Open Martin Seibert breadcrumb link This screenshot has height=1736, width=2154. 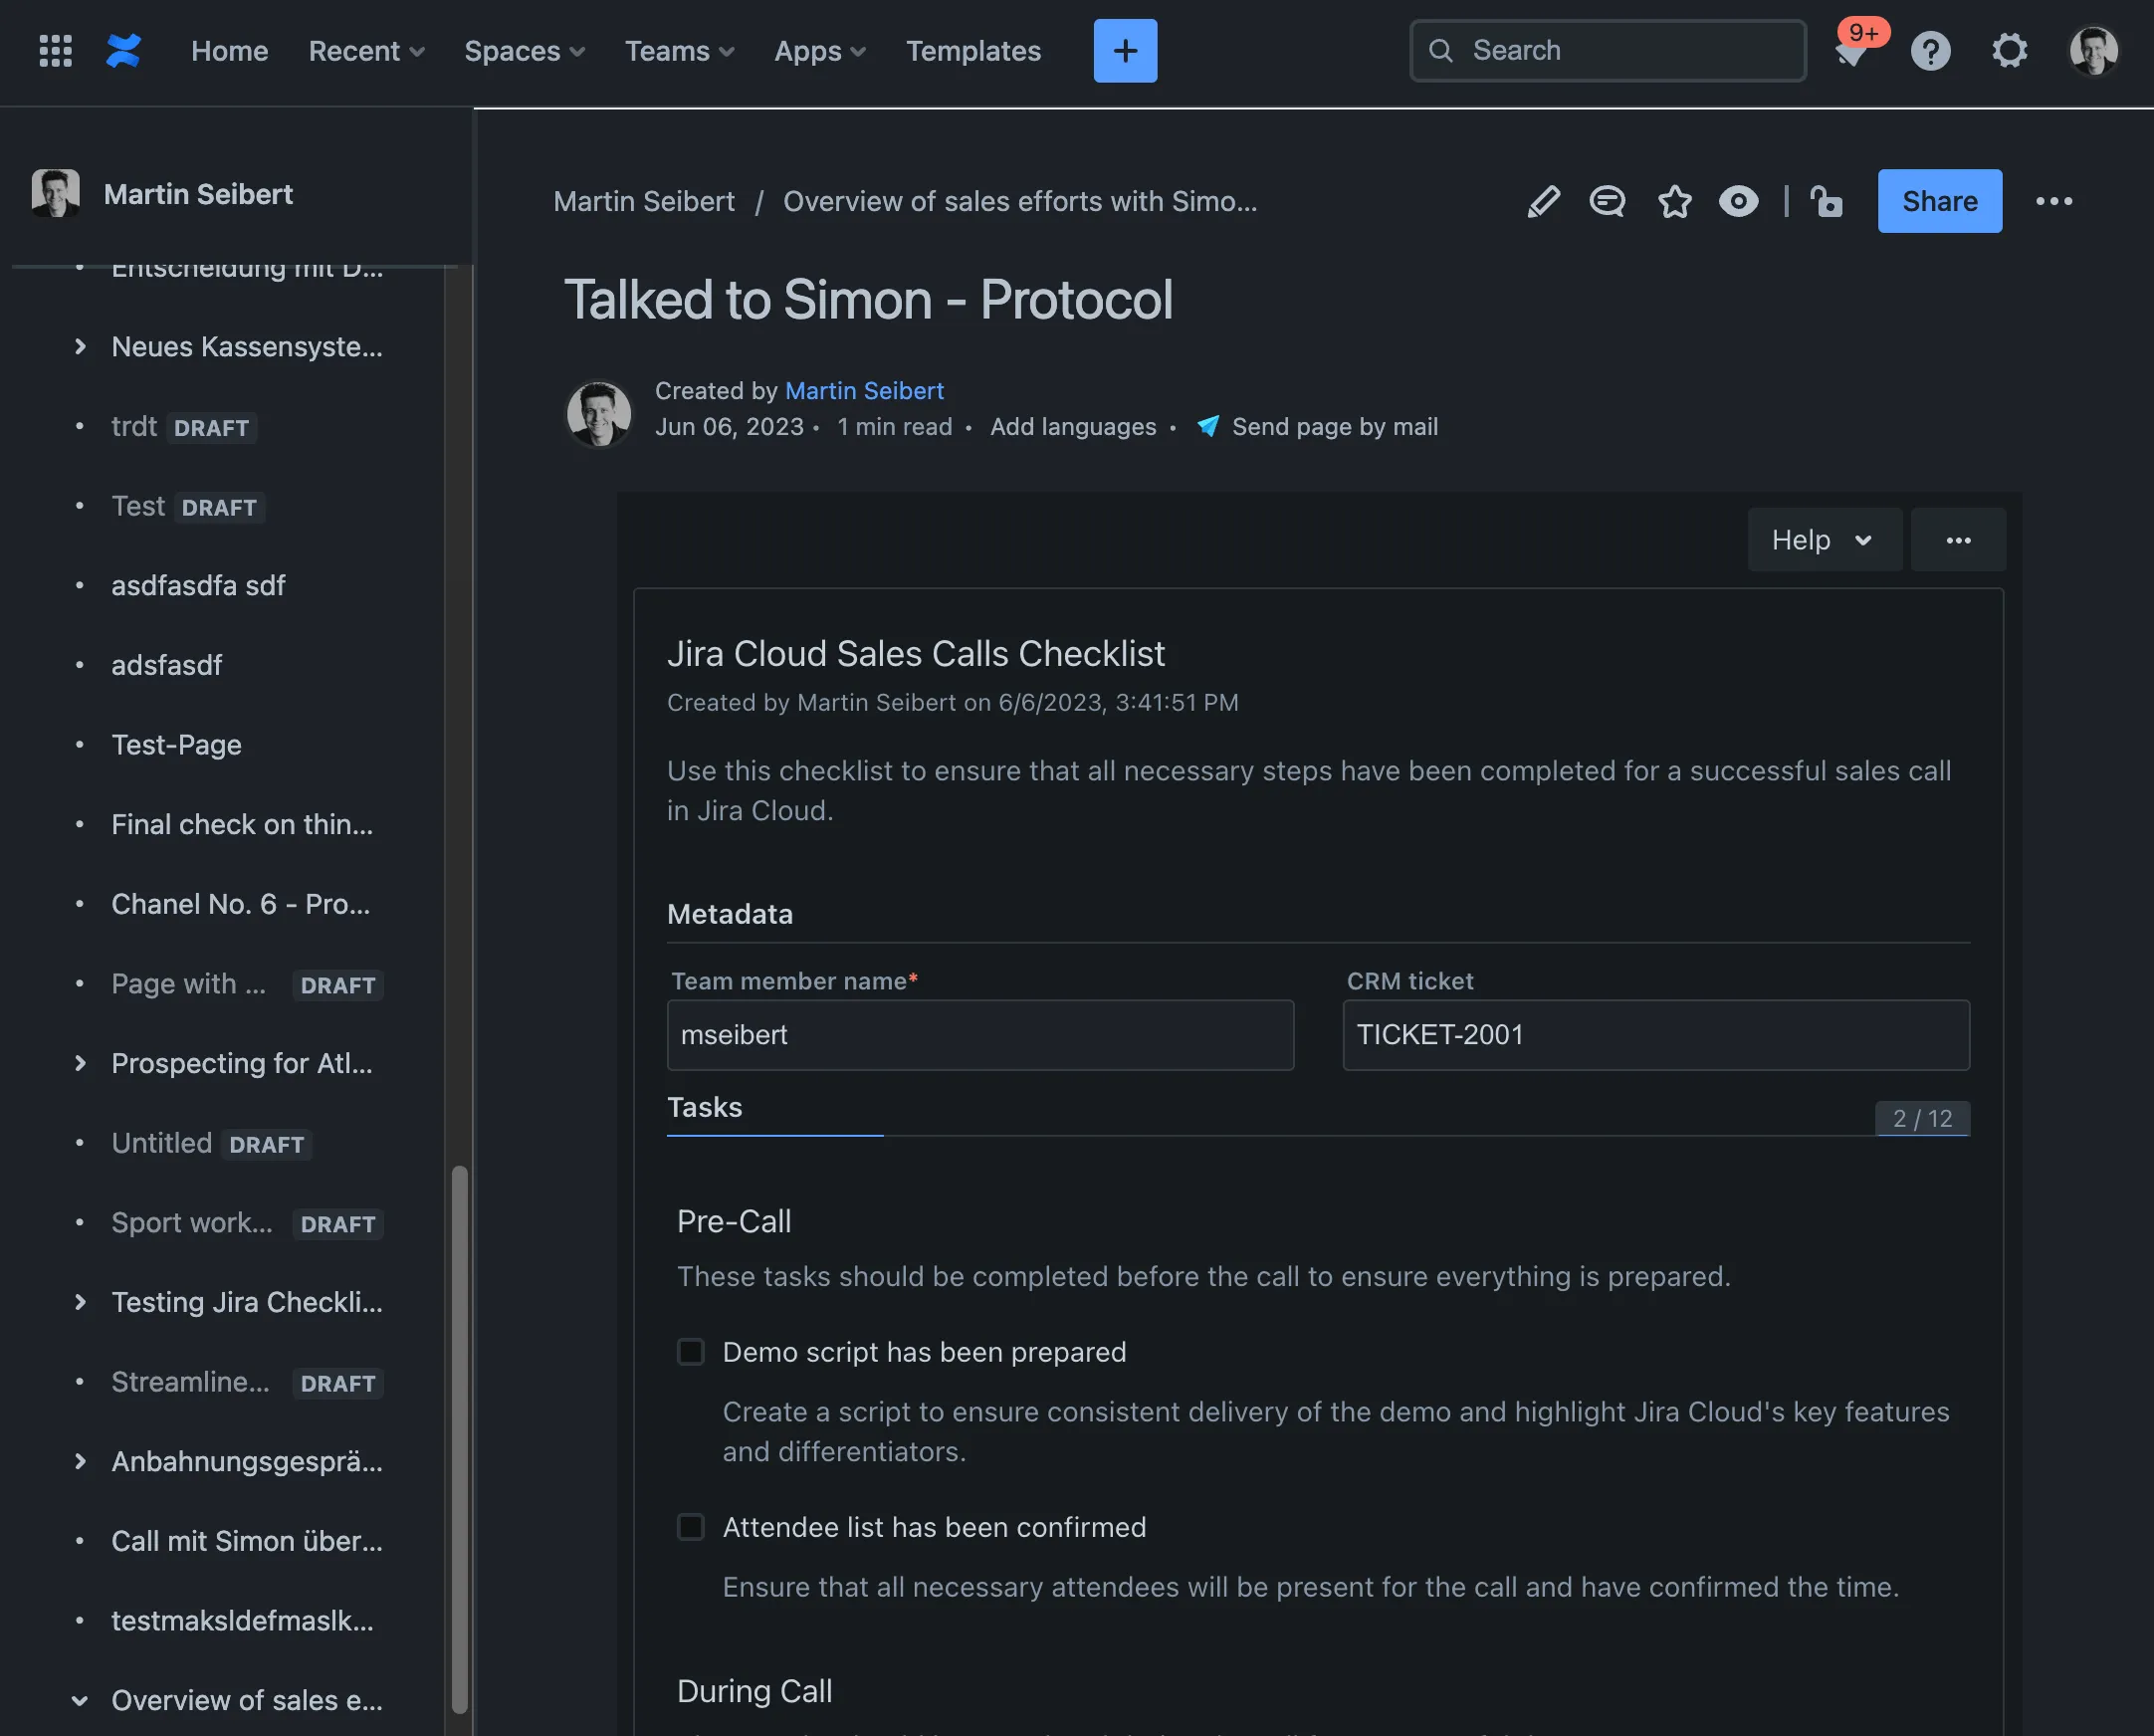(644, 201)
